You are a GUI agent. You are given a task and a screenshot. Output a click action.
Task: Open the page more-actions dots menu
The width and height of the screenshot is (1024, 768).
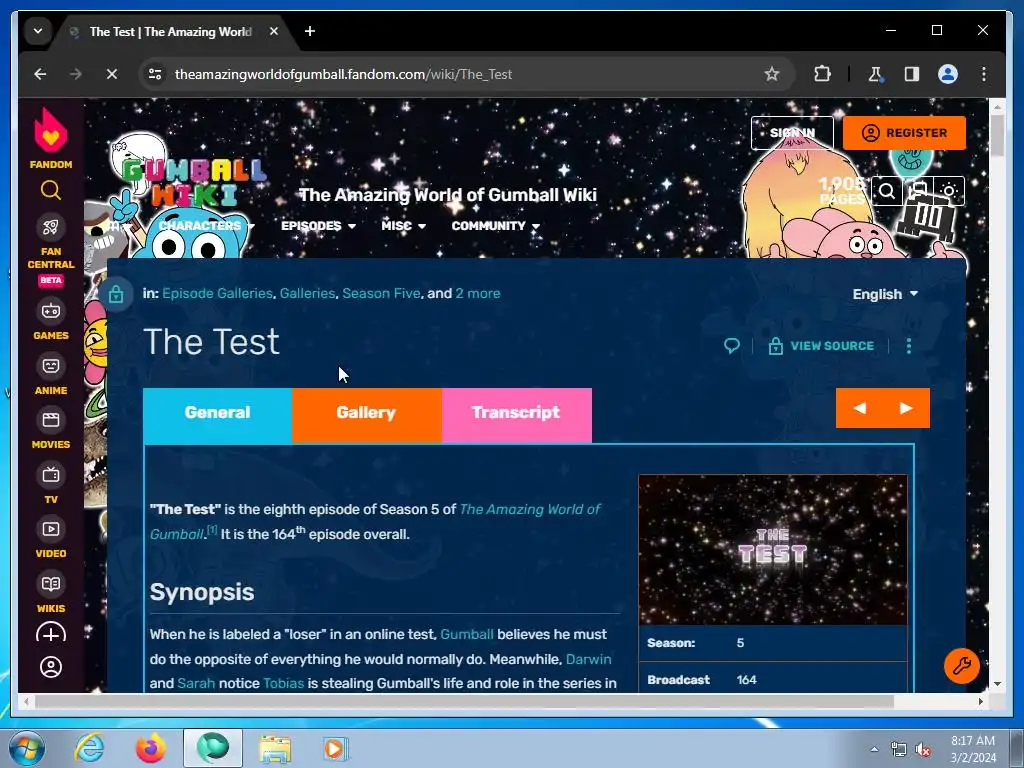[908, 345]
